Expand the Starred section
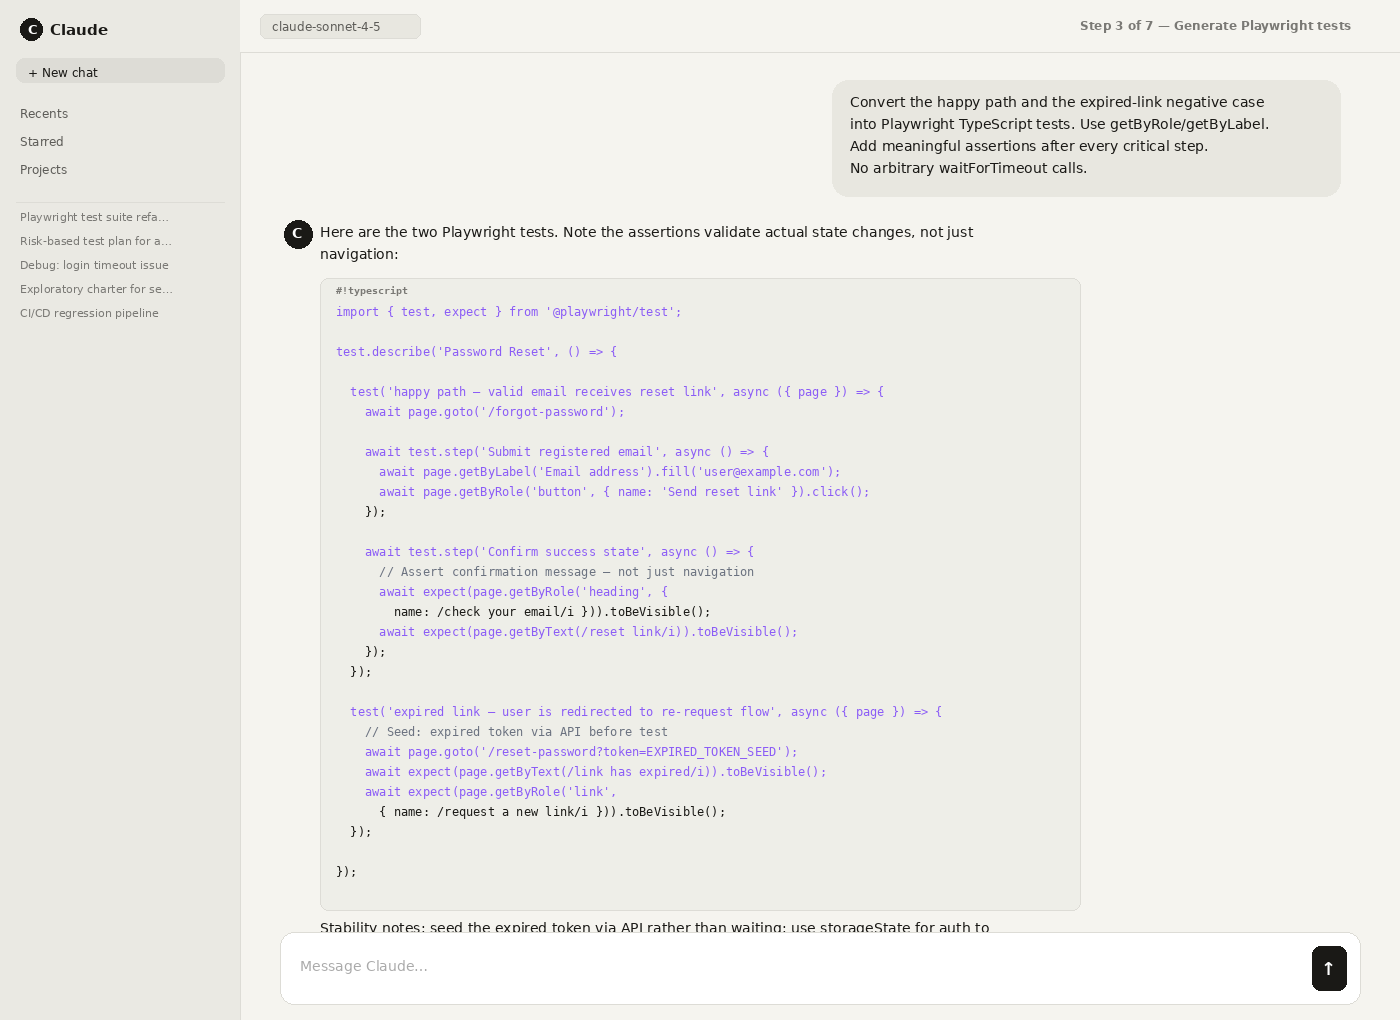 pos(41,141)
